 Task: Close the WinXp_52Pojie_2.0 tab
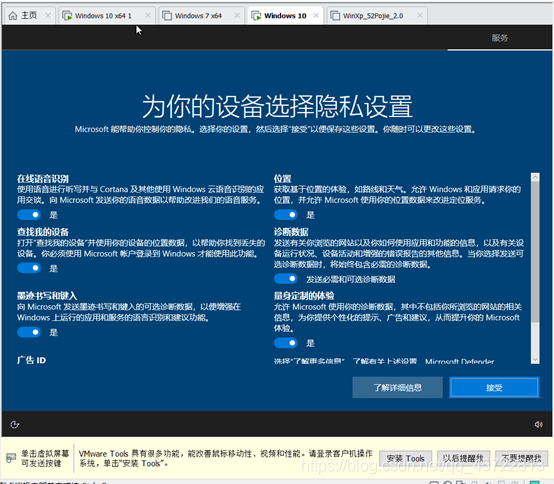[x=420, y=16]
